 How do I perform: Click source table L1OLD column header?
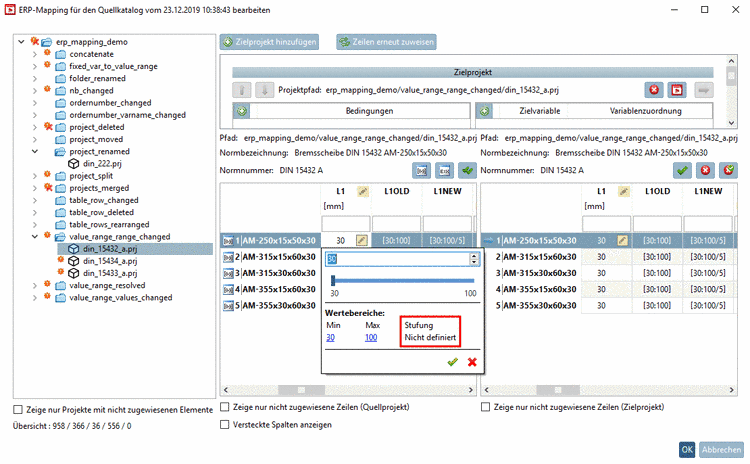(x=397, y=191)
